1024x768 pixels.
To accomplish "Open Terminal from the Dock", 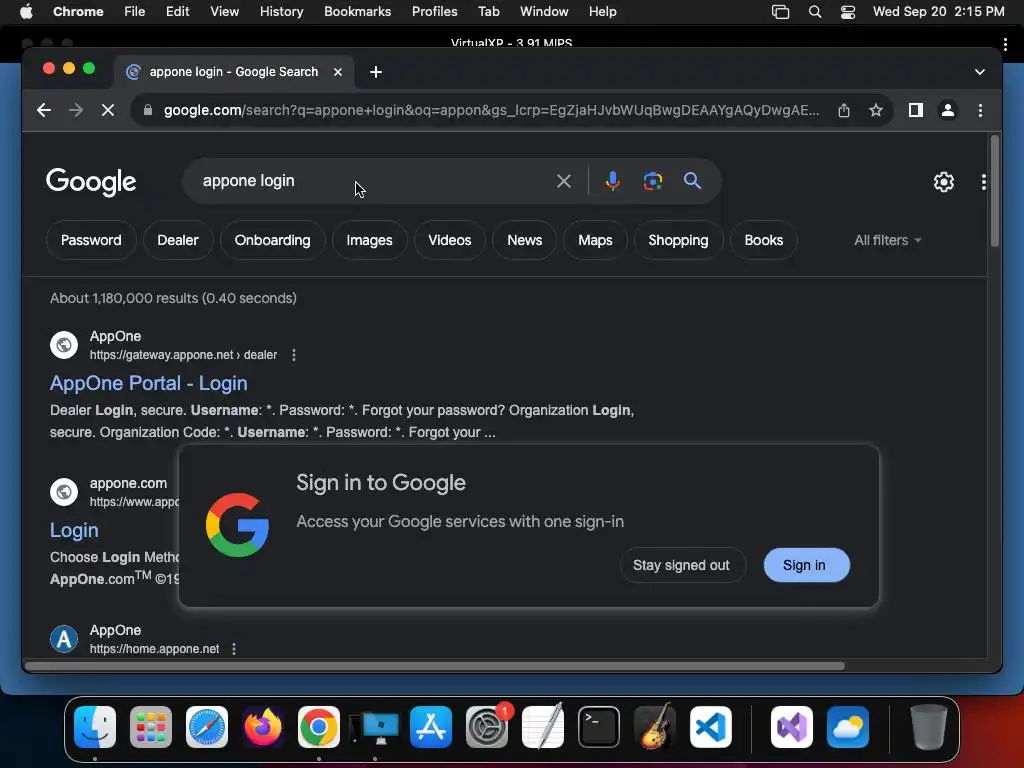I will click(599, 727).
